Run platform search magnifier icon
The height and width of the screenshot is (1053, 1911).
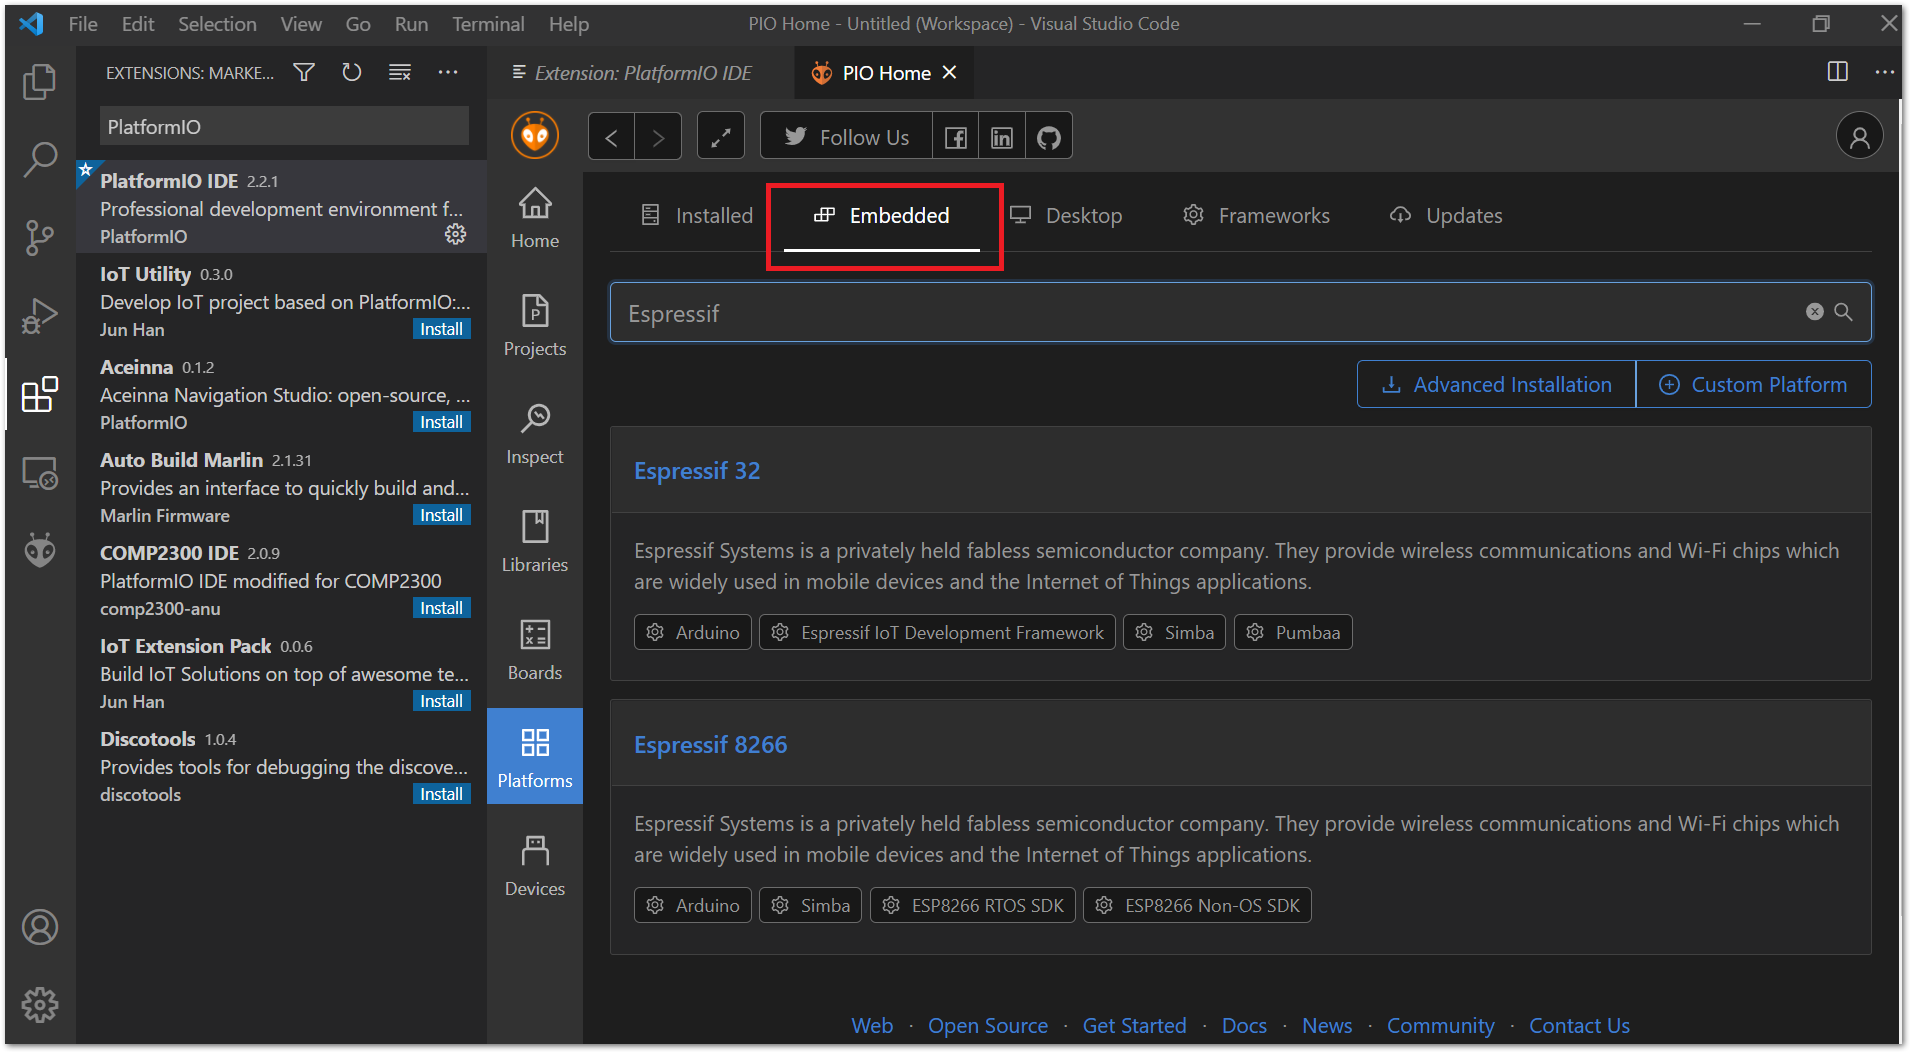pyautogui.click(x=1843, y=312)
